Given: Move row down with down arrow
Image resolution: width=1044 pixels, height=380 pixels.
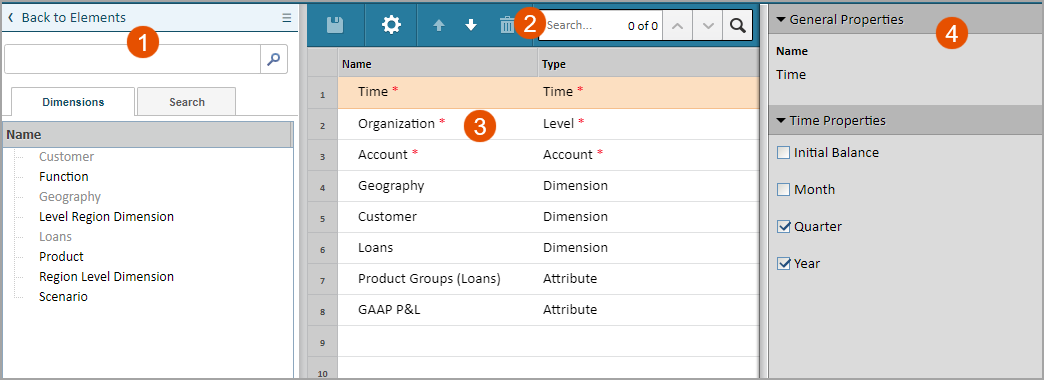Looking at the screenshot, I should click(x=471, y=25).
